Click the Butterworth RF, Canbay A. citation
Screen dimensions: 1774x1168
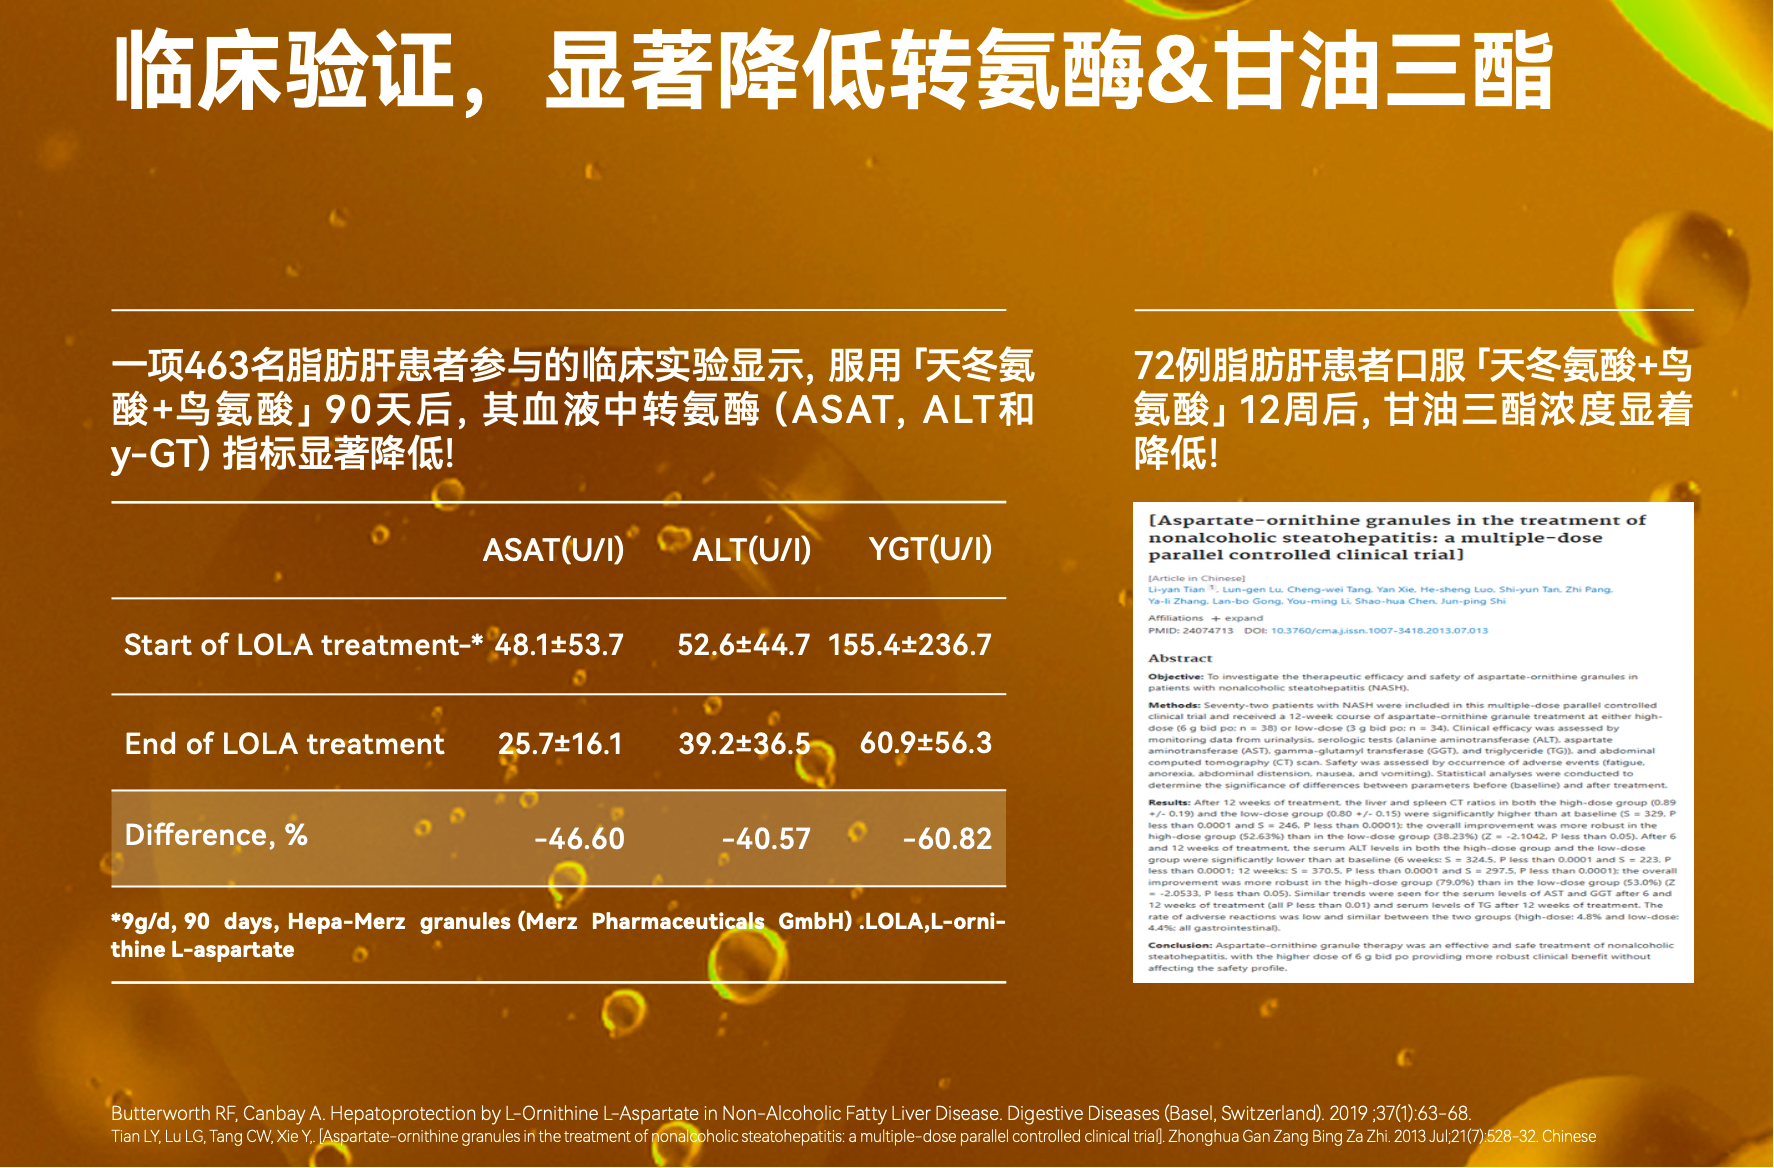click(x=790, y=1113)
